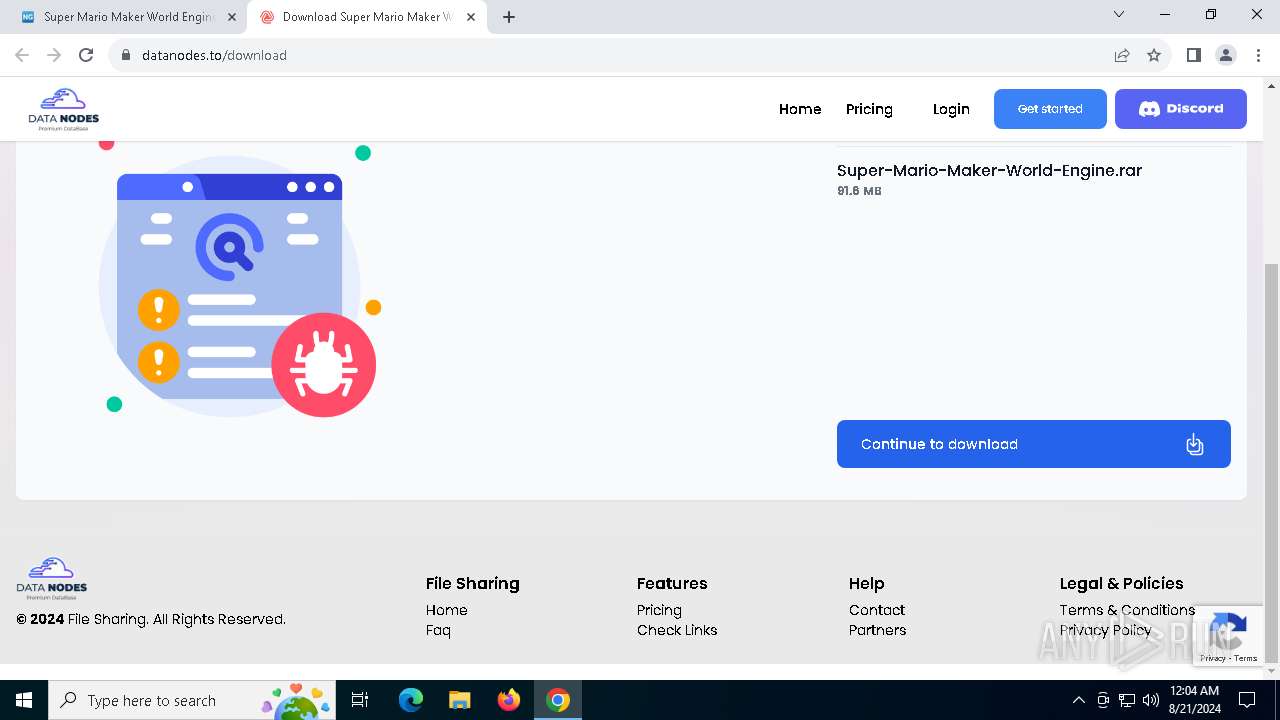Click the Chrome taskbar icon
1280x720 pixels.
point(557,700)
